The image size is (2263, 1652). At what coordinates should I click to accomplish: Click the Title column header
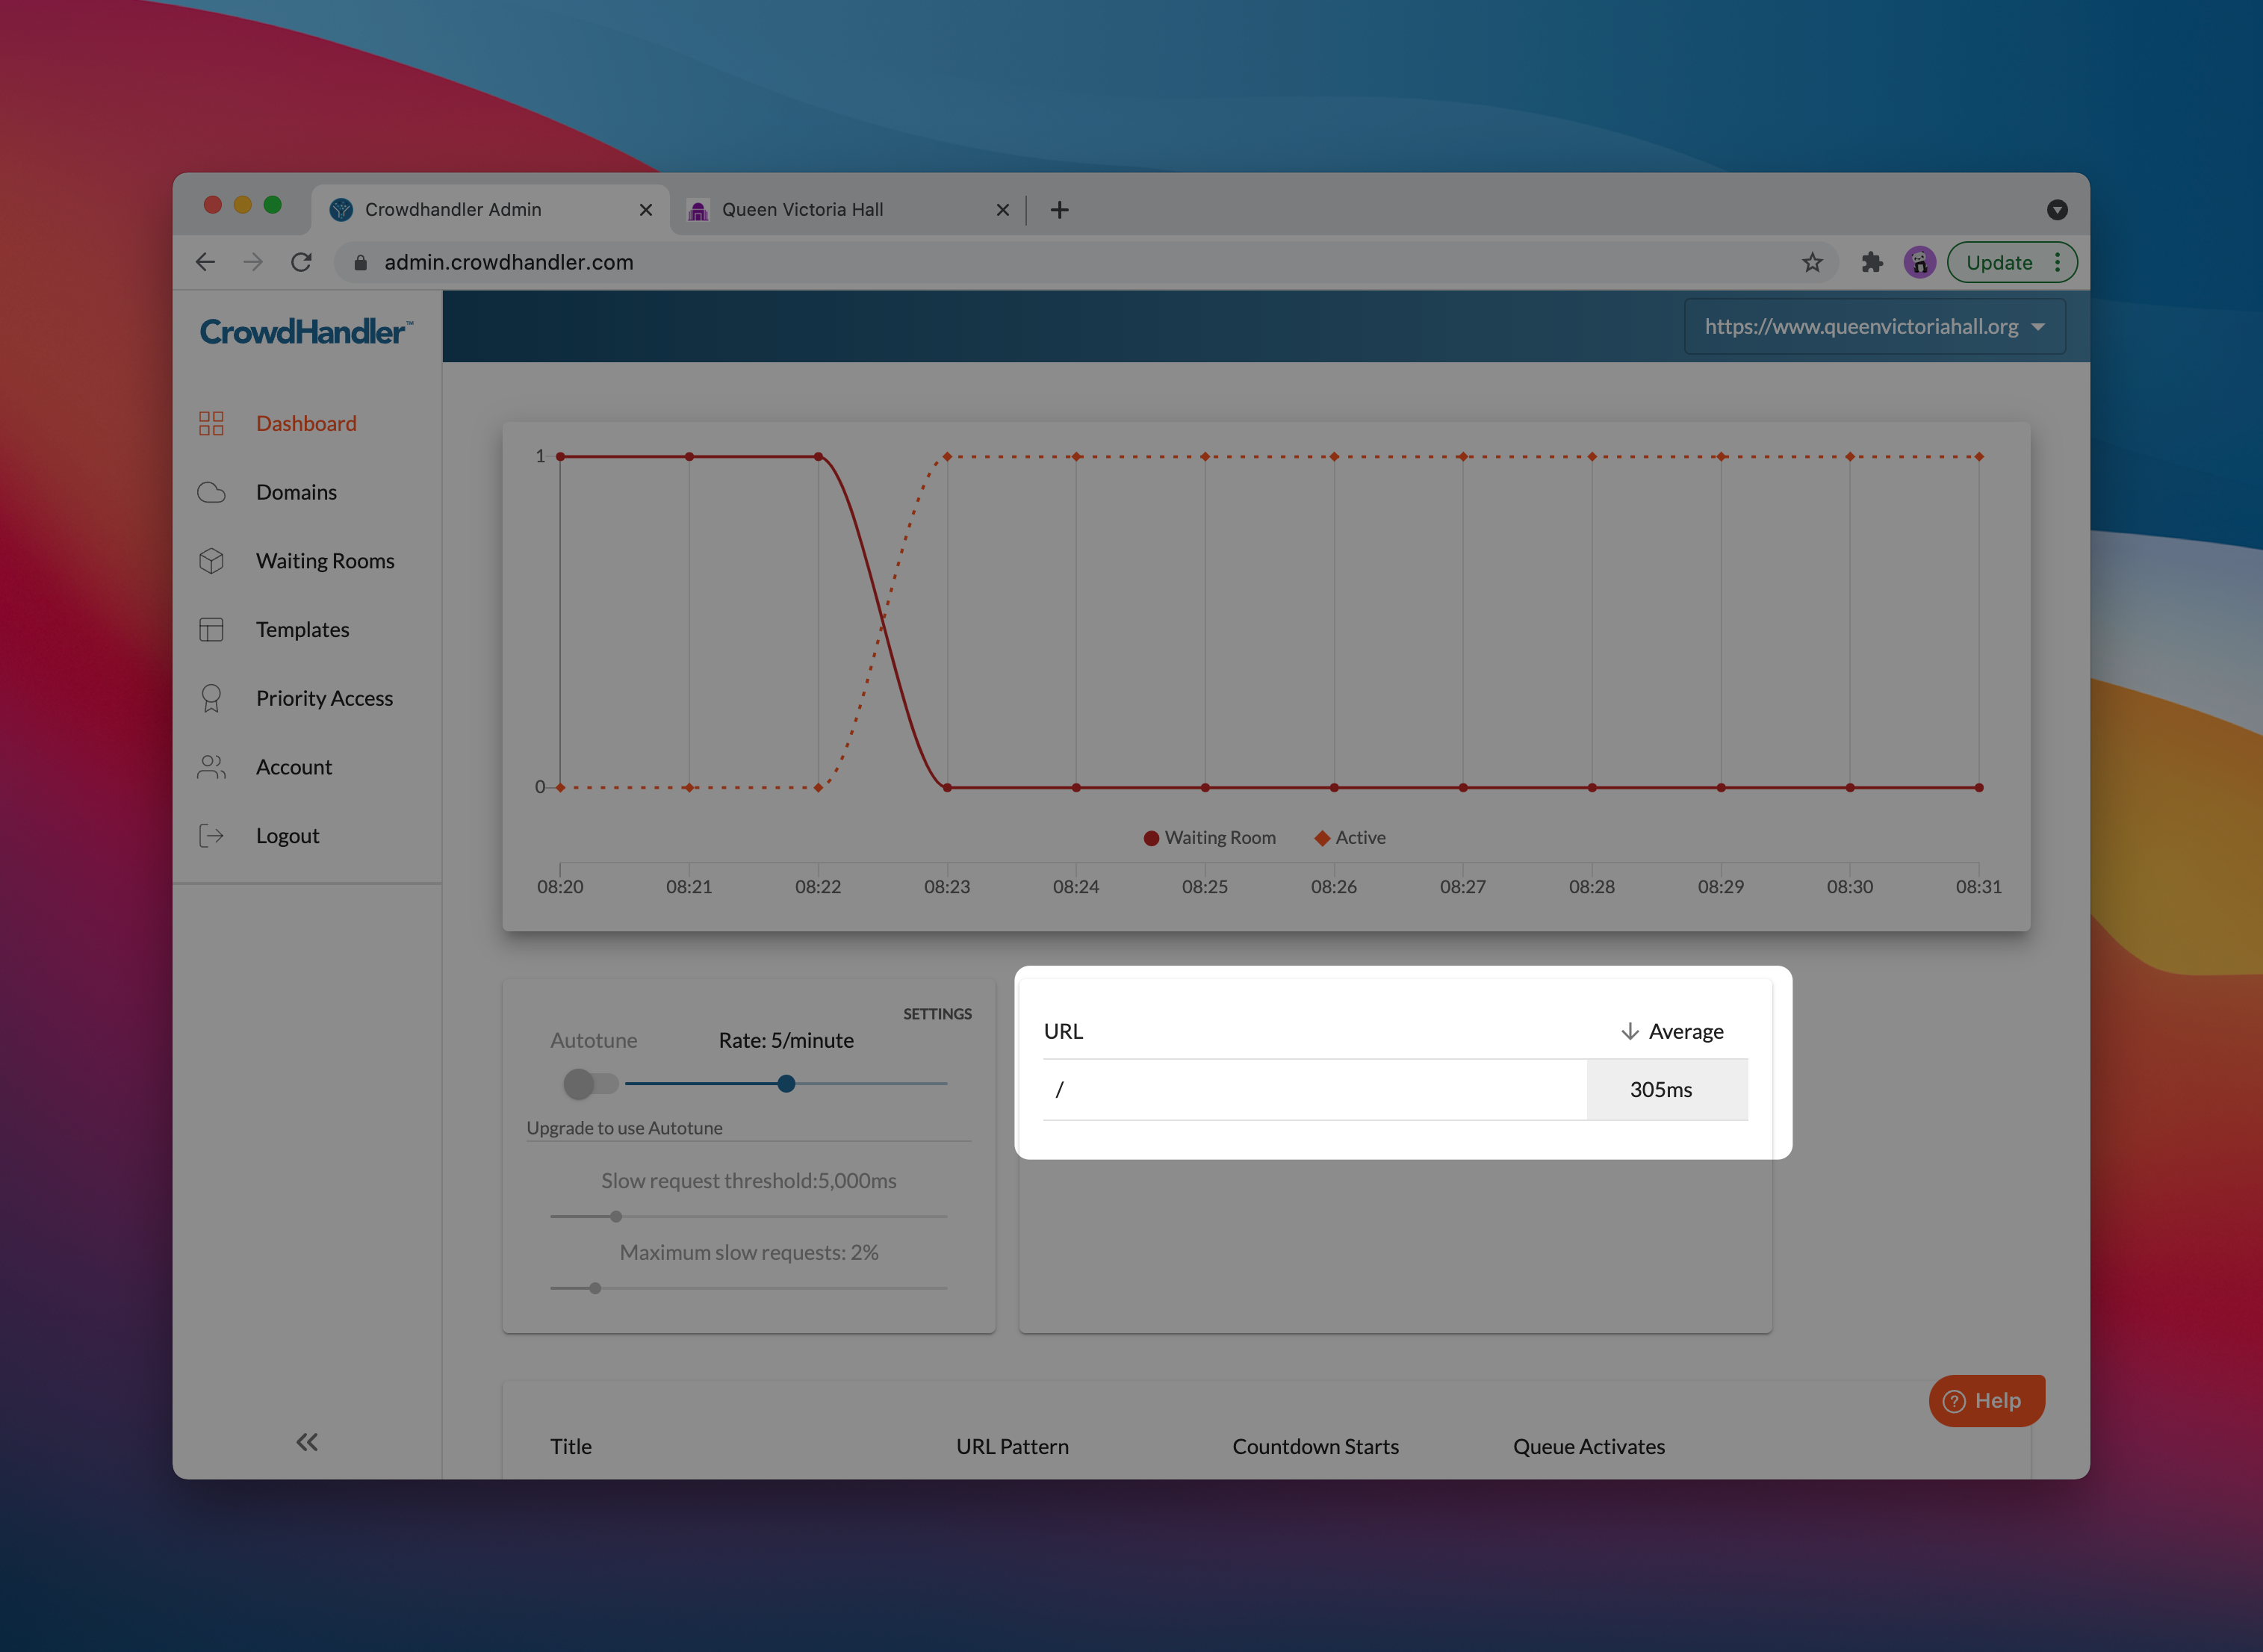[x=571, y=1446]
